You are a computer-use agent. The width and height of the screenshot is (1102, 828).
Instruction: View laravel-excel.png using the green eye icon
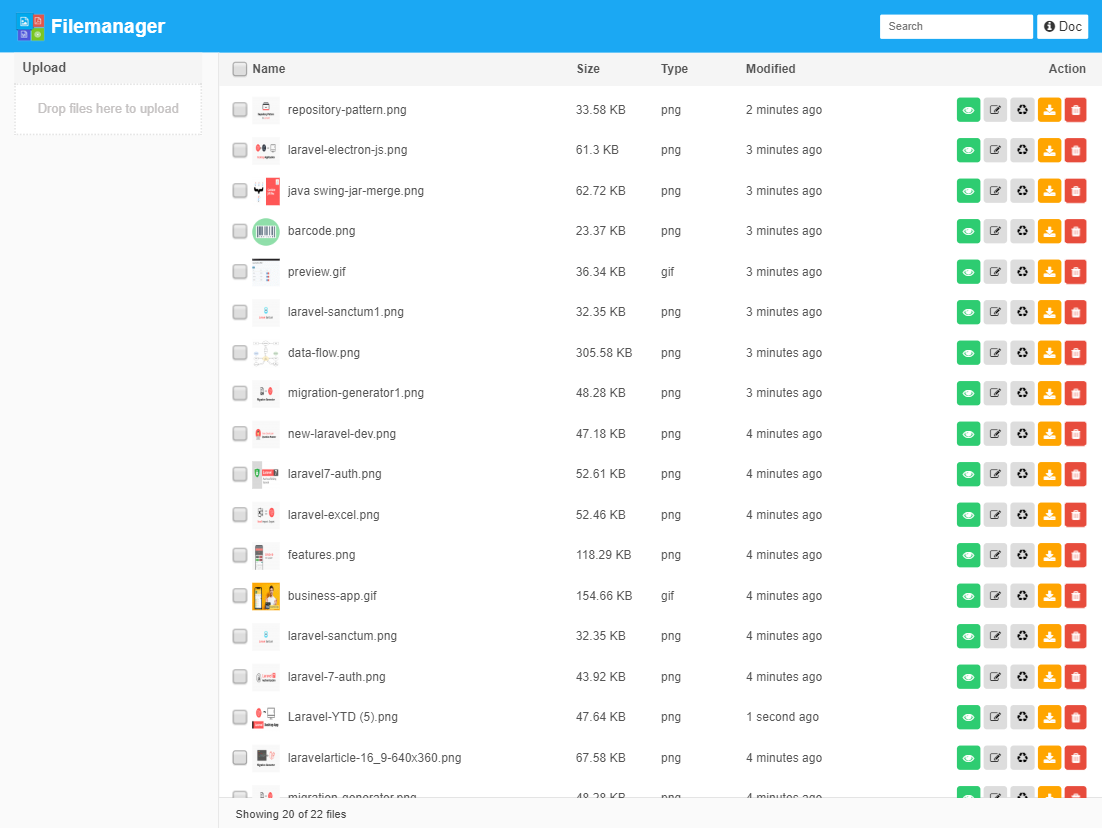968,515
